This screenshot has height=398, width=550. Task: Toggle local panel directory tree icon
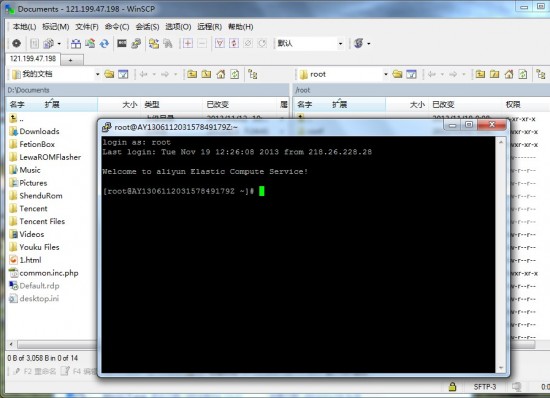(x=253, y=74)
